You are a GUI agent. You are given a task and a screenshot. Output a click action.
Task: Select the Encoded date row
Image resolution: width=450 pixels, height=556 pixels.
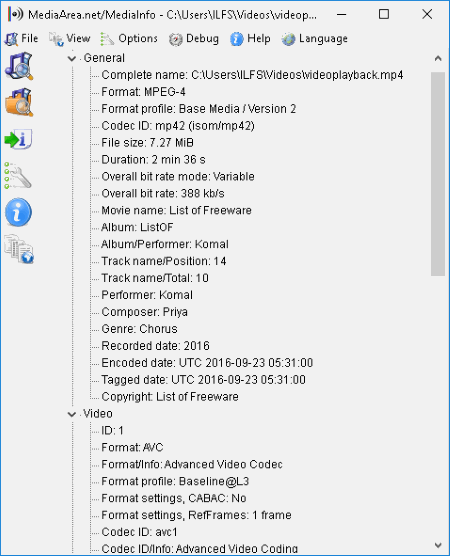click(207, 363)
